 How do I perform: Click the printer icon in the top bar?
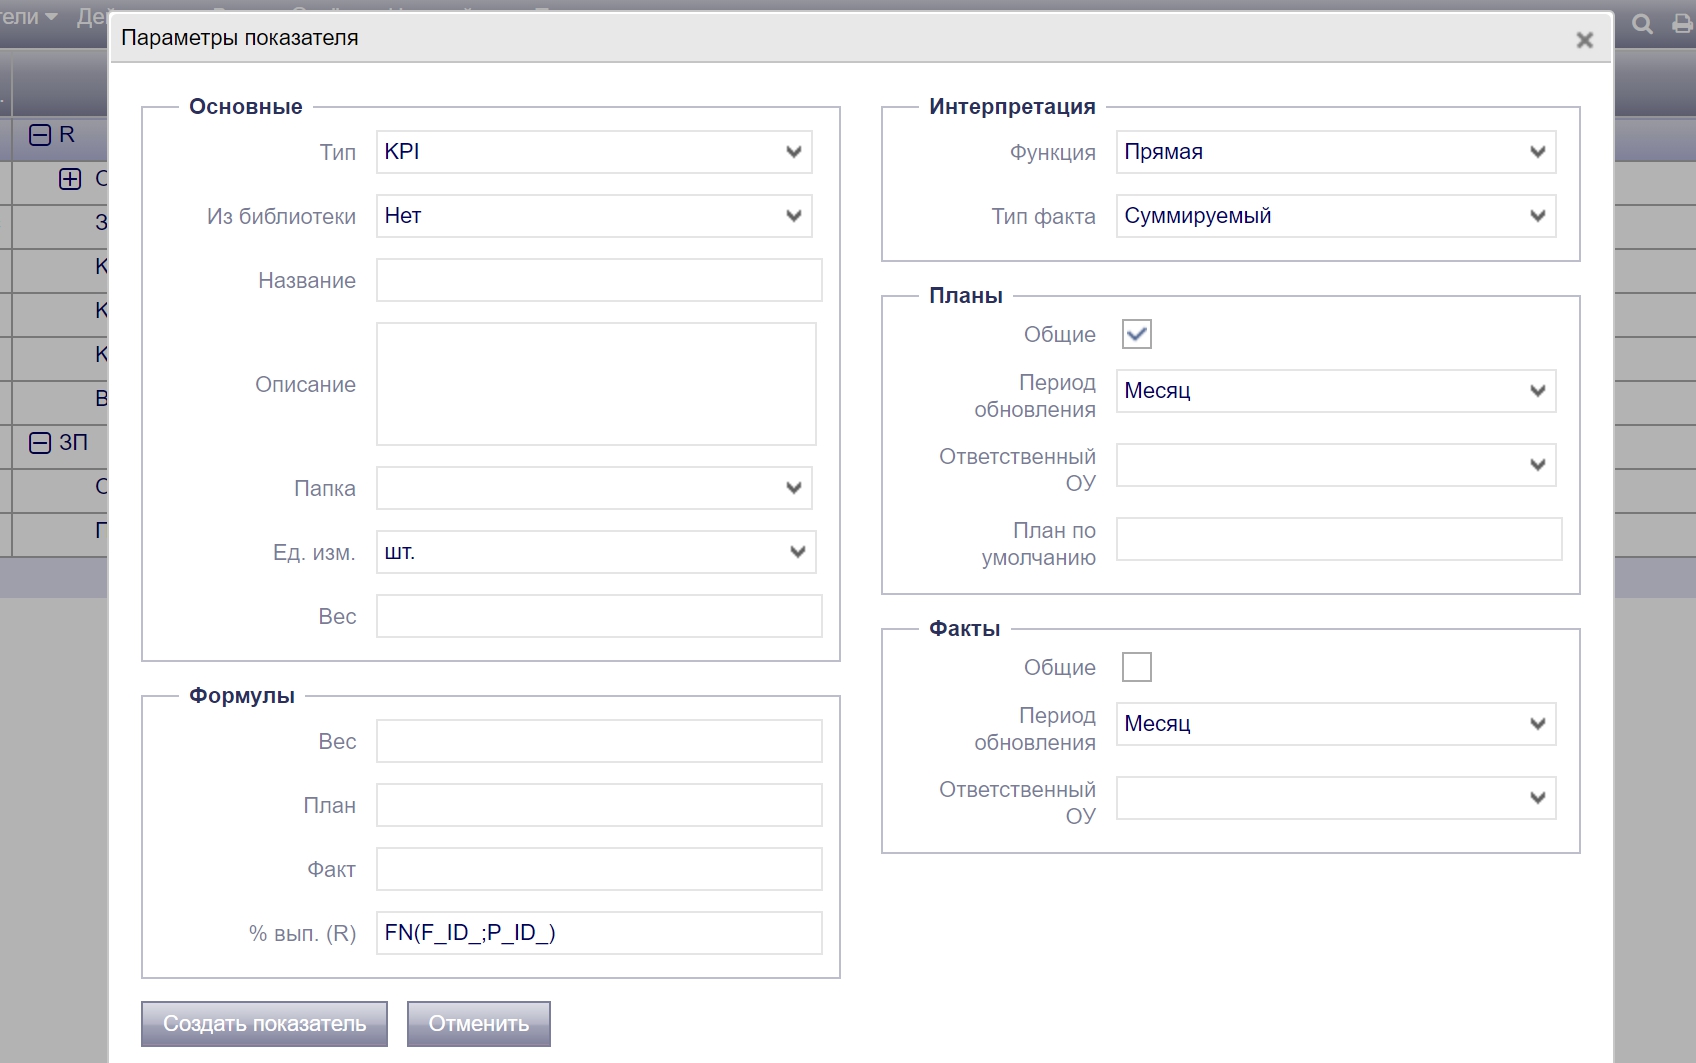1682,24
